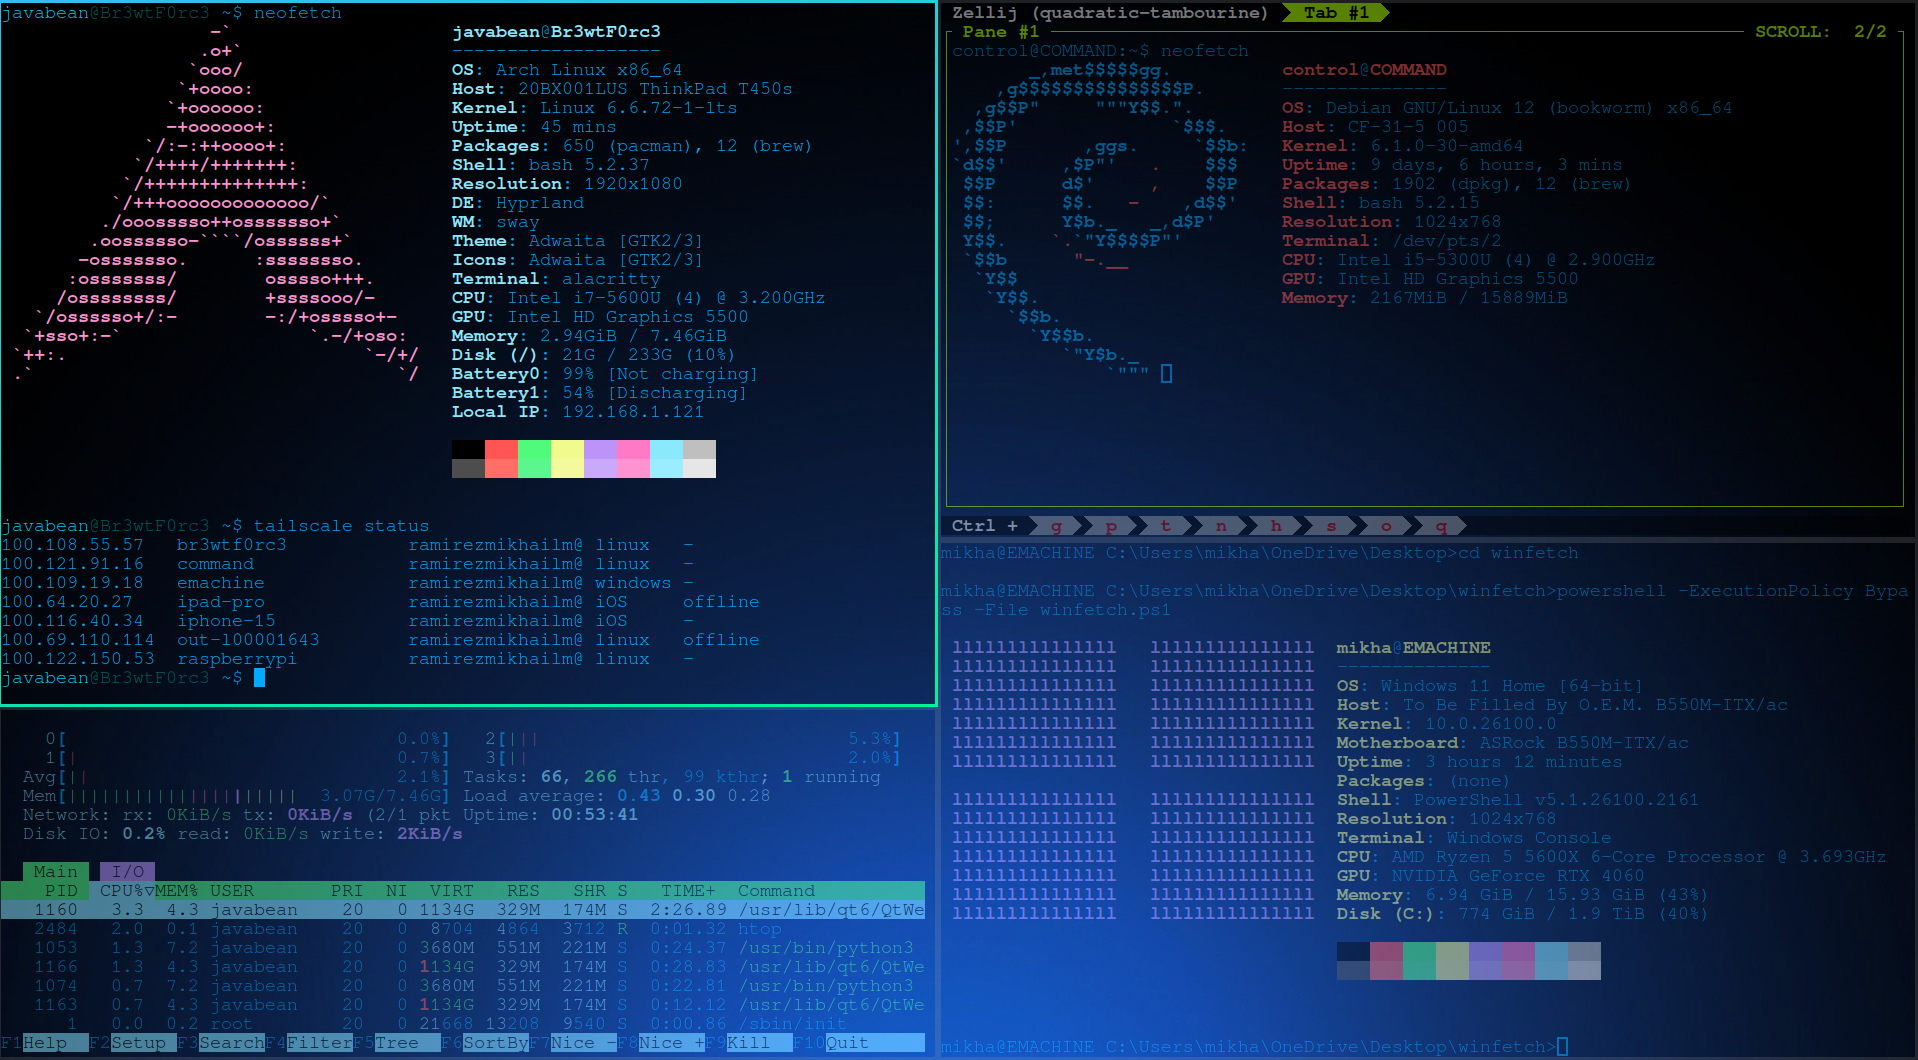Click the htop Mem usage bar
The image size is (1918, 1060).
[237, 795]
